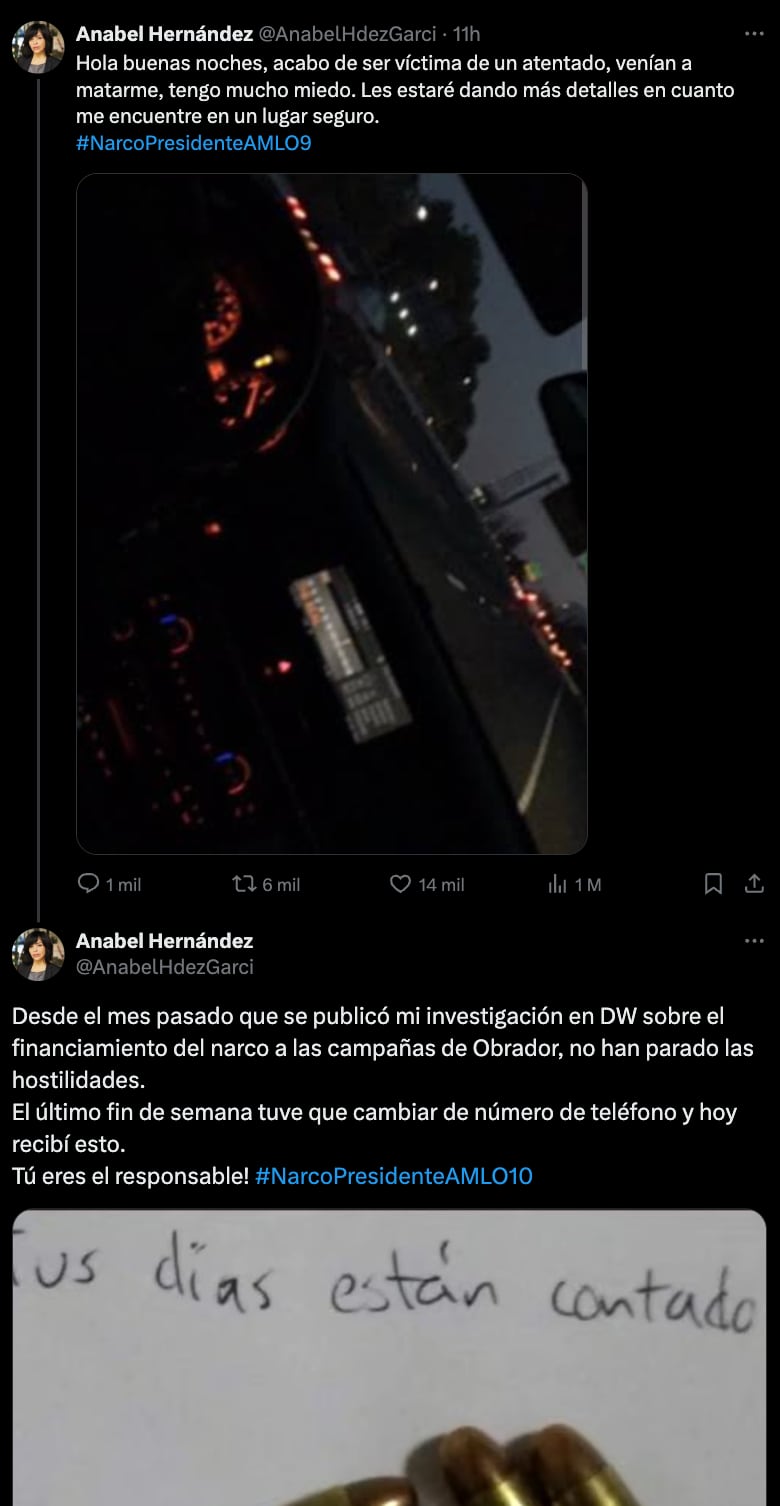Bookmark the first tweet

coord(714,884)
